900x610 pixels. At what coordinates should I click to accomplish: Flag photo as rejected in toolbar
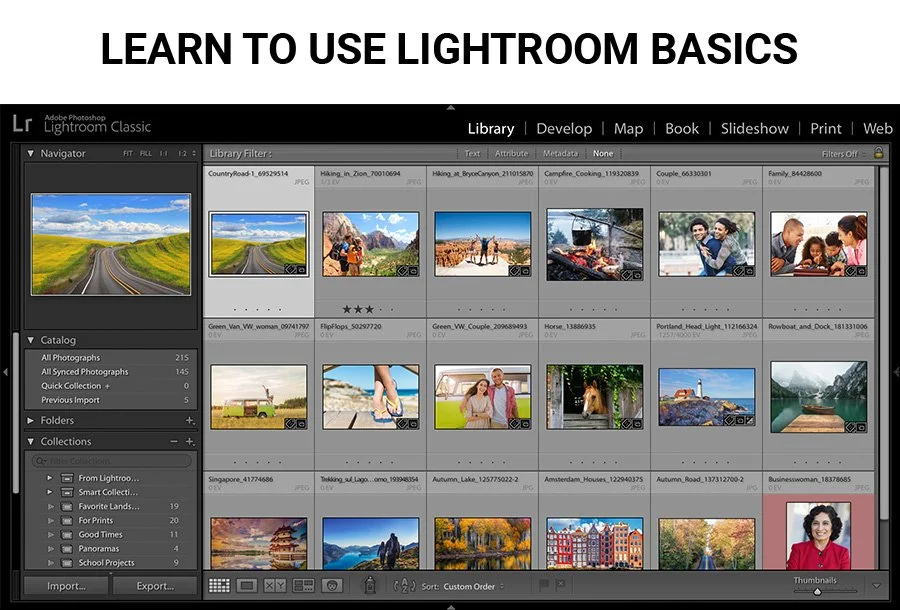pyautogui.click(x=561, y=585)
